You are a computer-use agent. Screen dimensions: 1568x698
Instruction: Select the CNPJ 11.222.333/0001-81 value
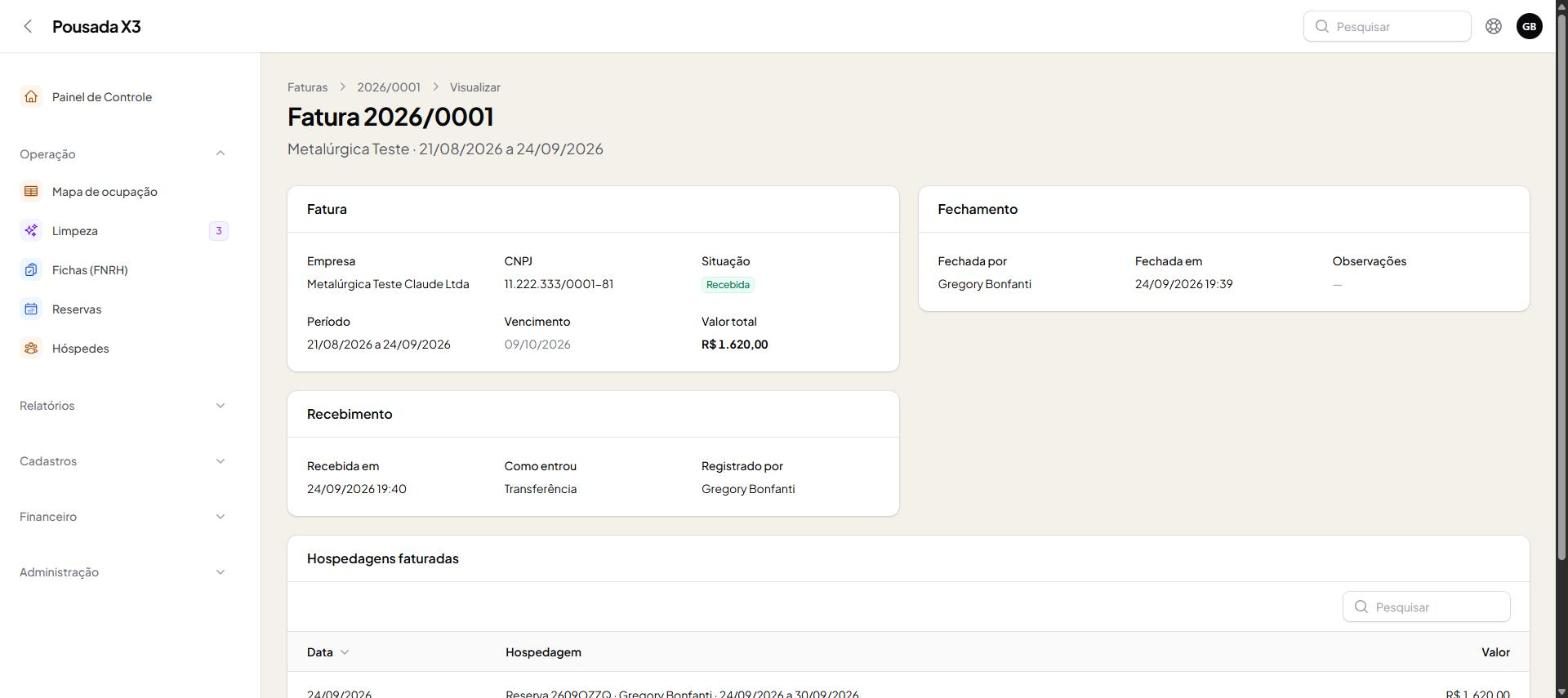559,284
